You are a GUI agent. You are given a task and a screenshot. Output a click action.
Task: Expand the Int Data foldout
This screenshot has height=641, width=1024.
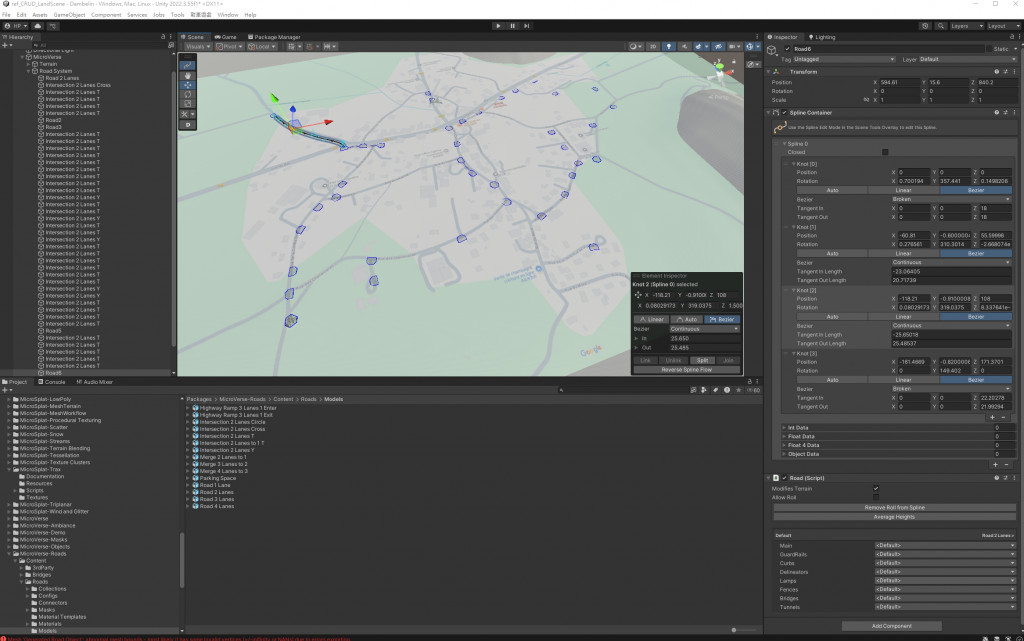[x=784, y=427]
